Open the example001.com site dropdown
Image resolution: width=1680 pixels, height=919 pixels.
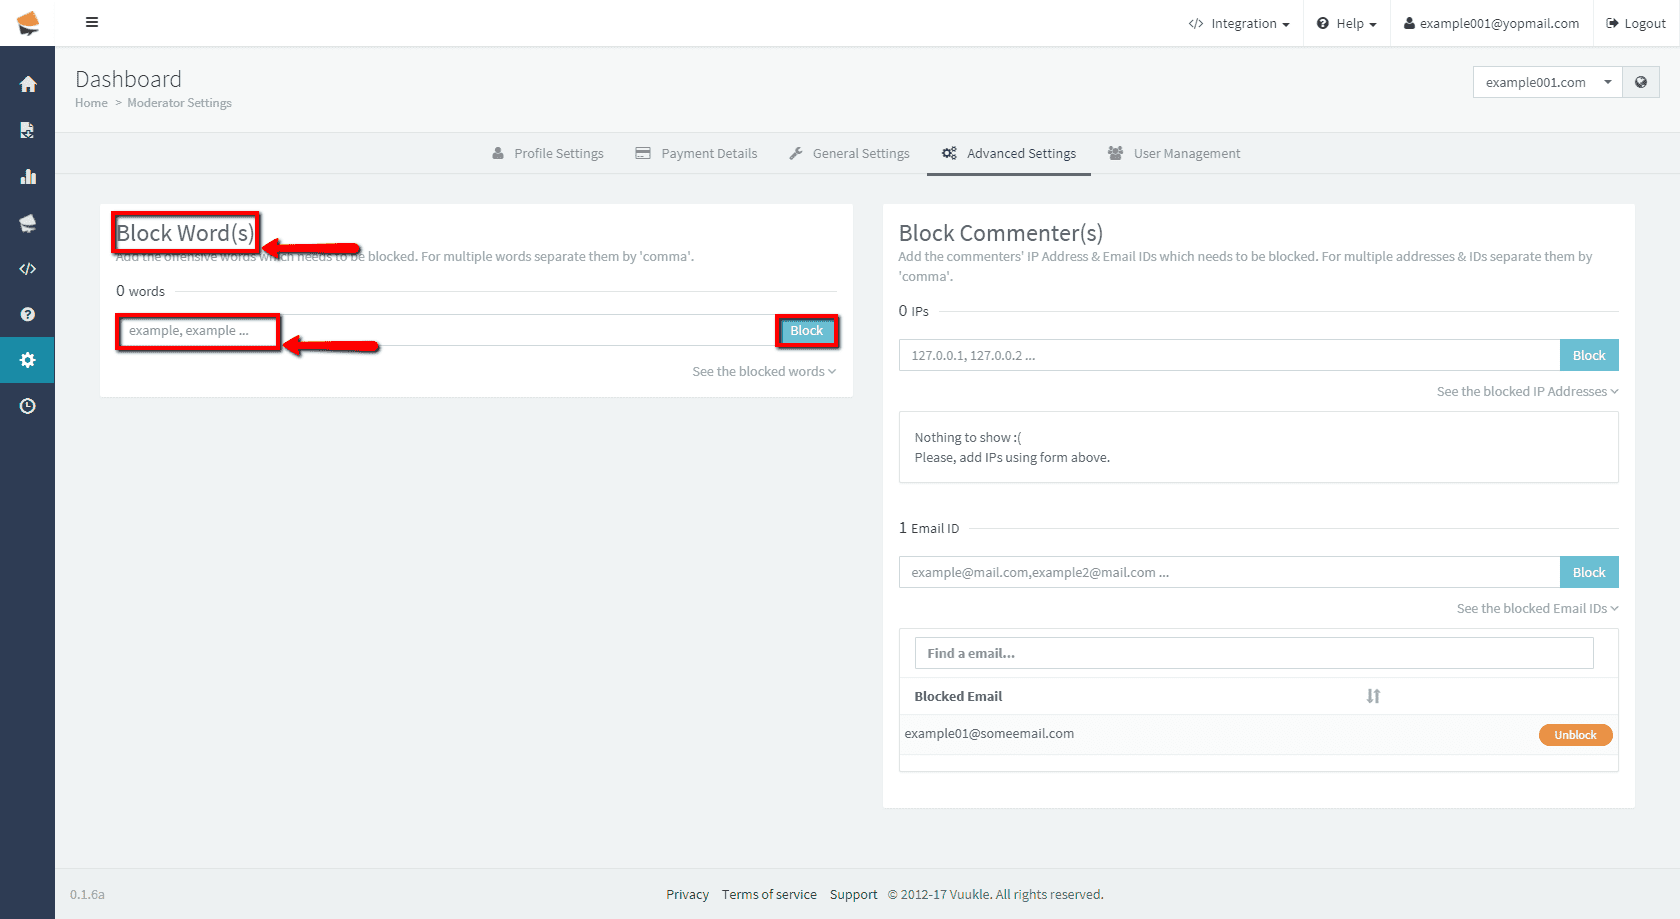[x=1546, y=82]
